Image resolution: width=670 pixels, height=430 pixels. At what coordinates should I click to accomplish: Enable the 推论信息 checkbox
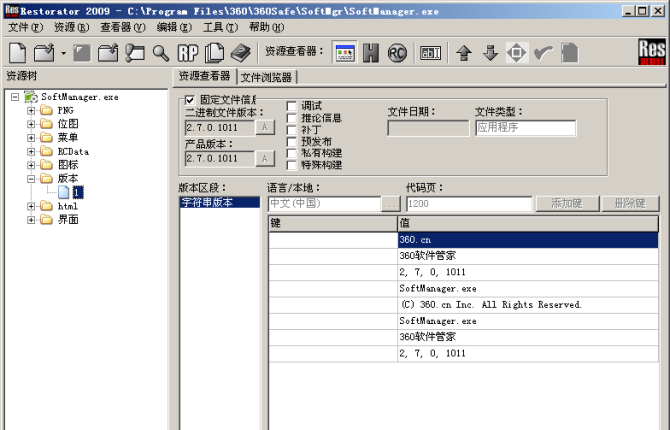(x=292, y=118)
